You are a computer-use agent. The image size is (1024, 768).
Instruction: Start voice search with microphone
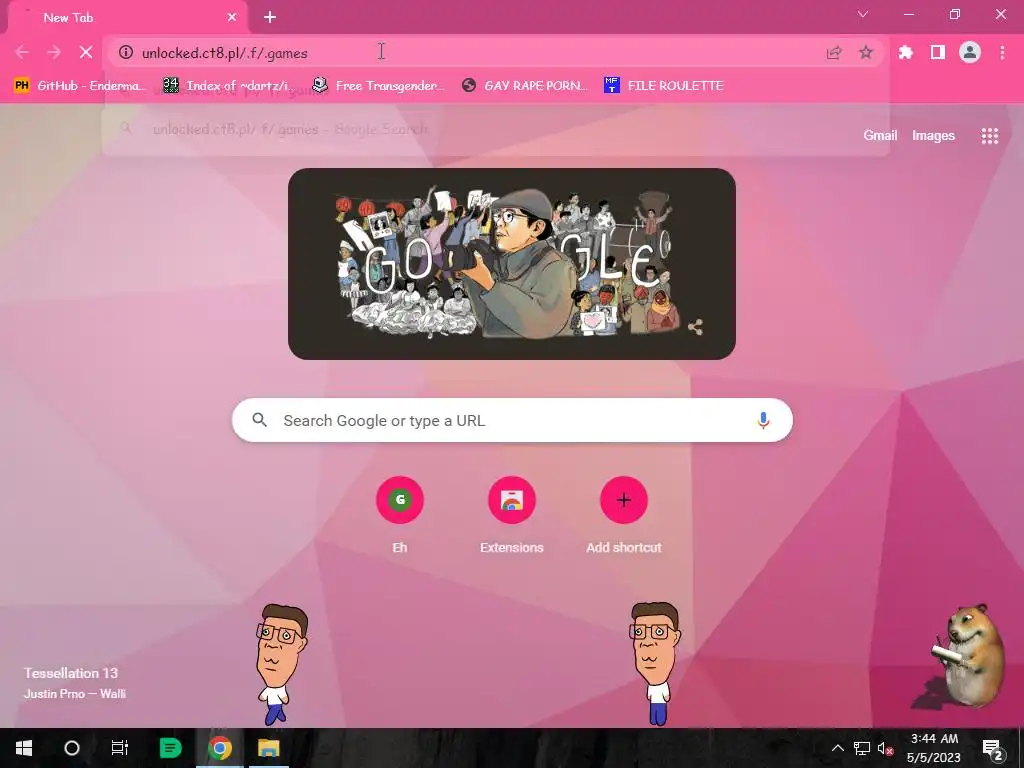[763, 421]
